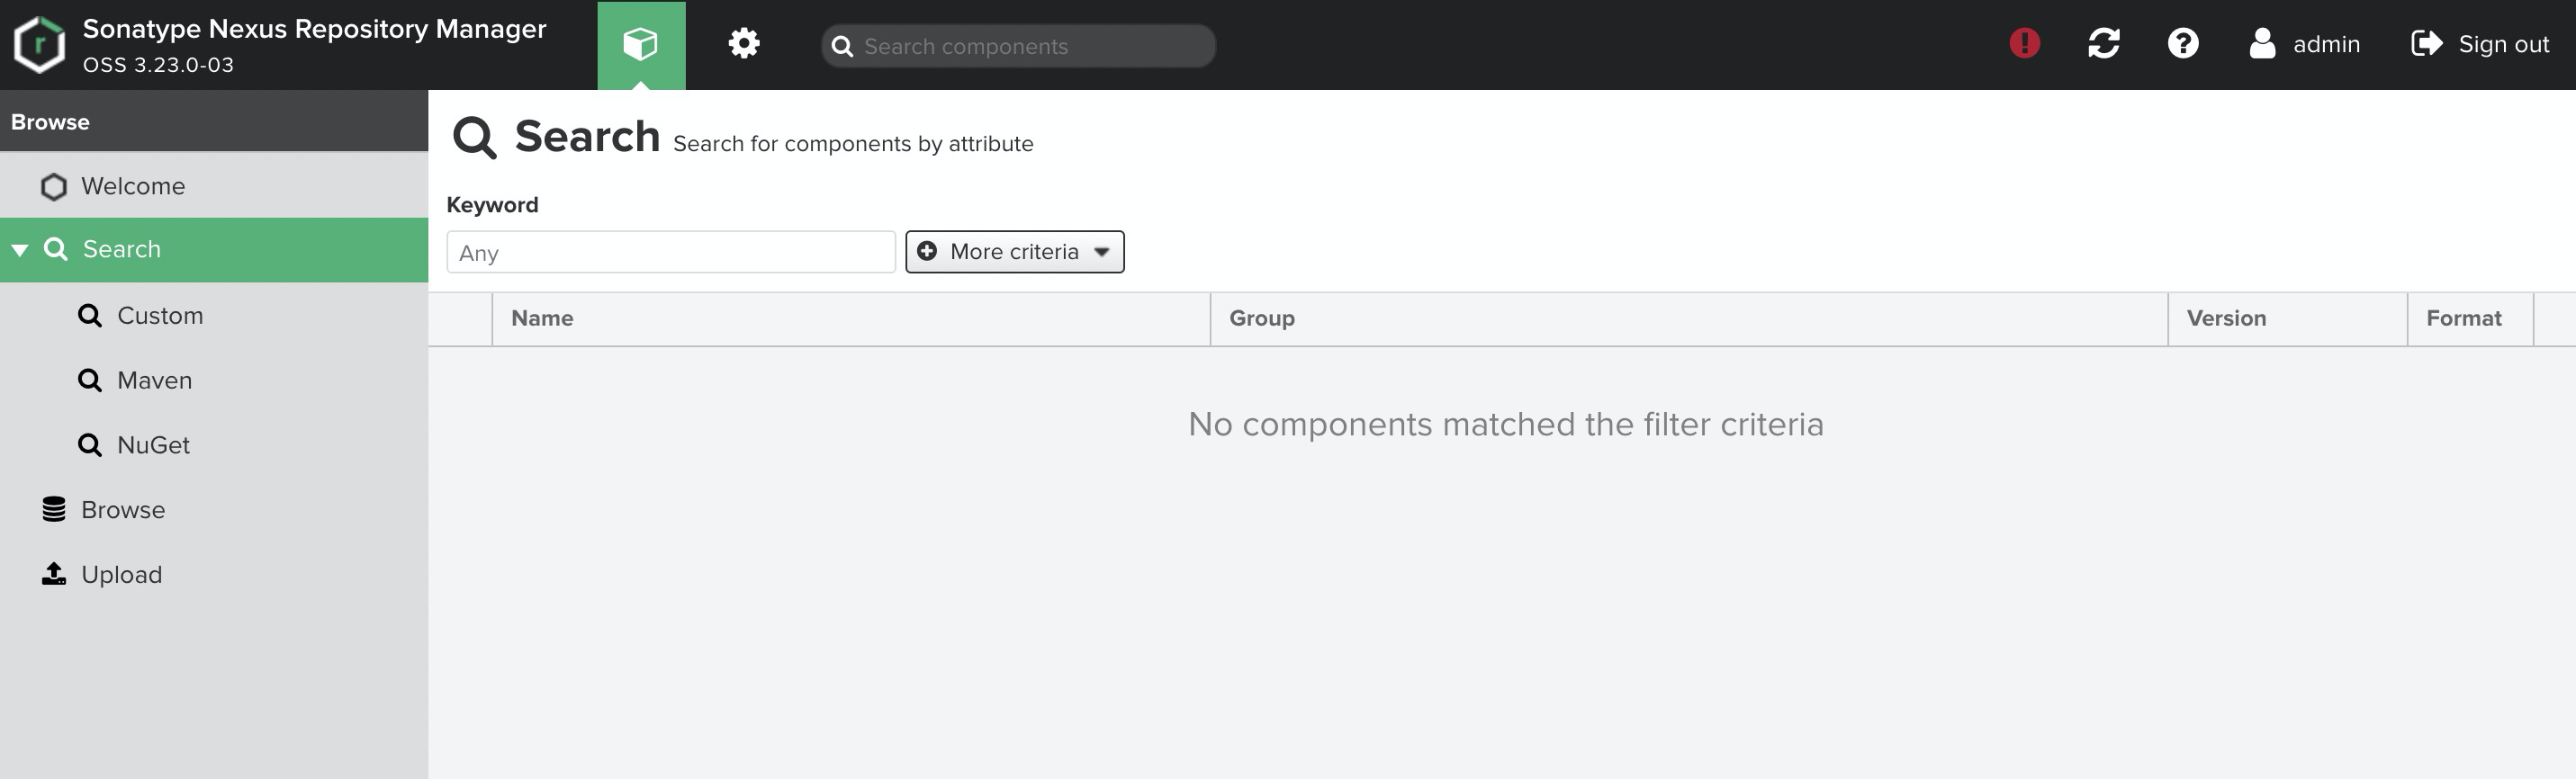This screenshot has width=2576, height=779.
Task: Click the admin user account
Action: [2304, 44]
